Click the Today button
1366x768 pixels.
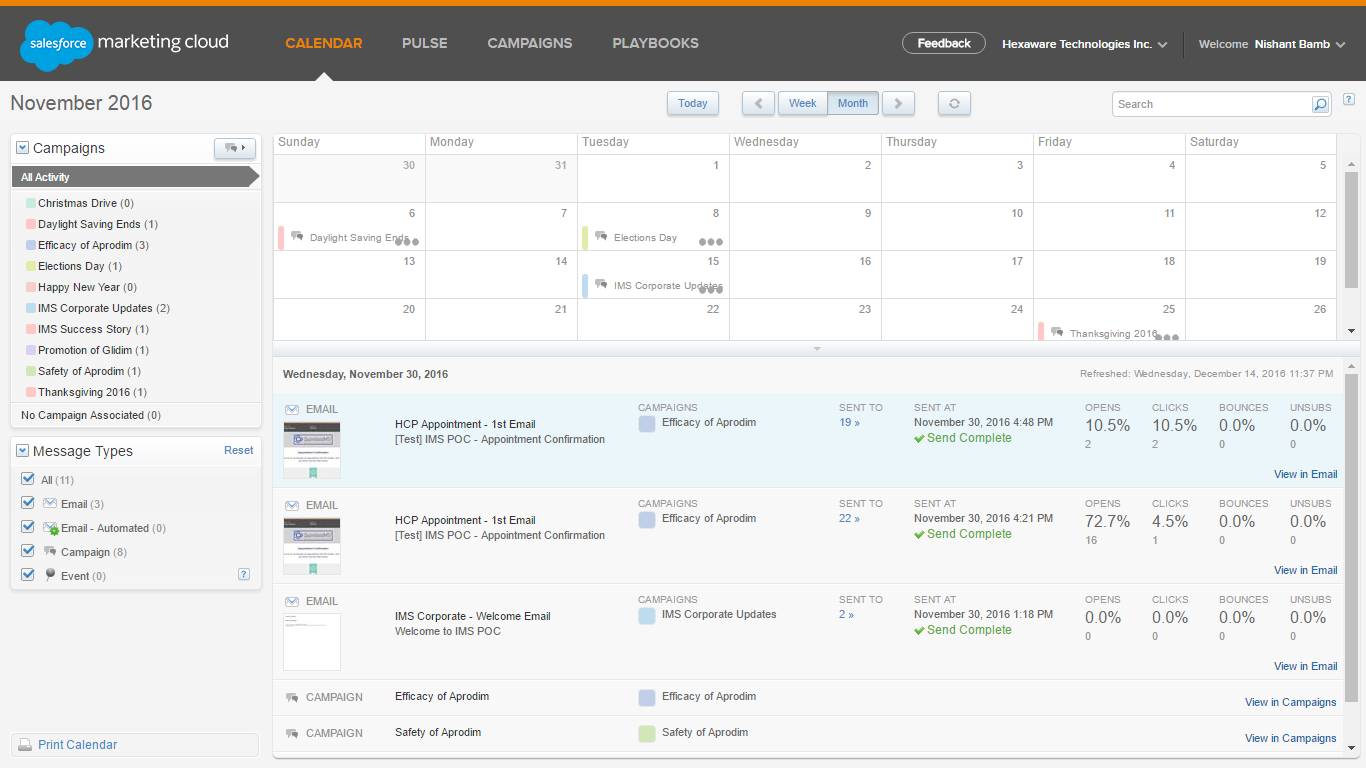tap(692, 103)
